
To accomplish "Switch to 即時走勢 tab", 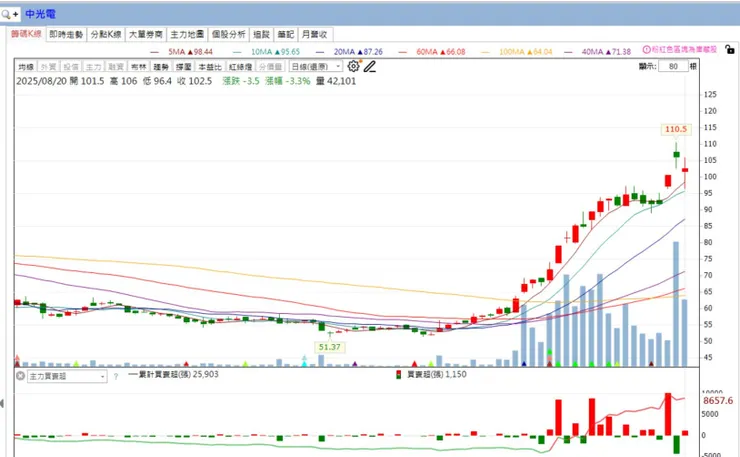I will pos(66,34).
